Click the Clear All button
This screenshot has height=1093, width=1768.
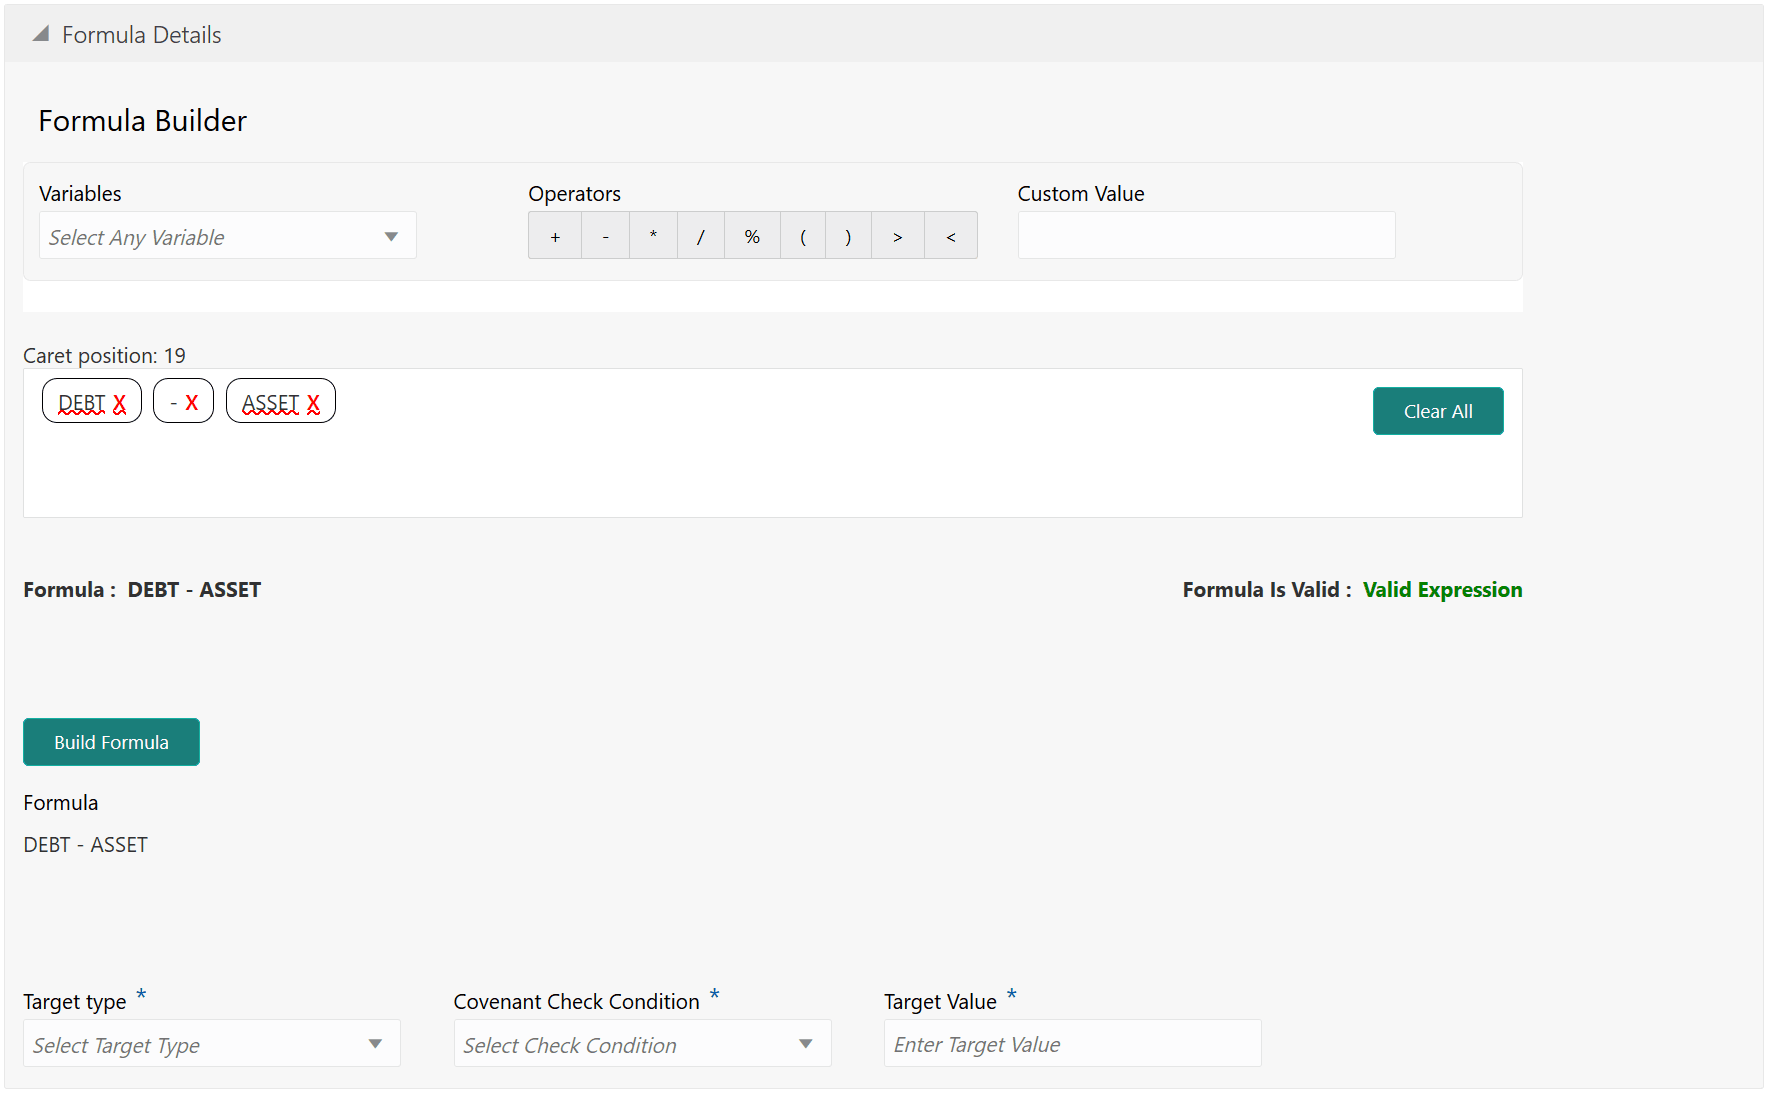point(1438,411)
